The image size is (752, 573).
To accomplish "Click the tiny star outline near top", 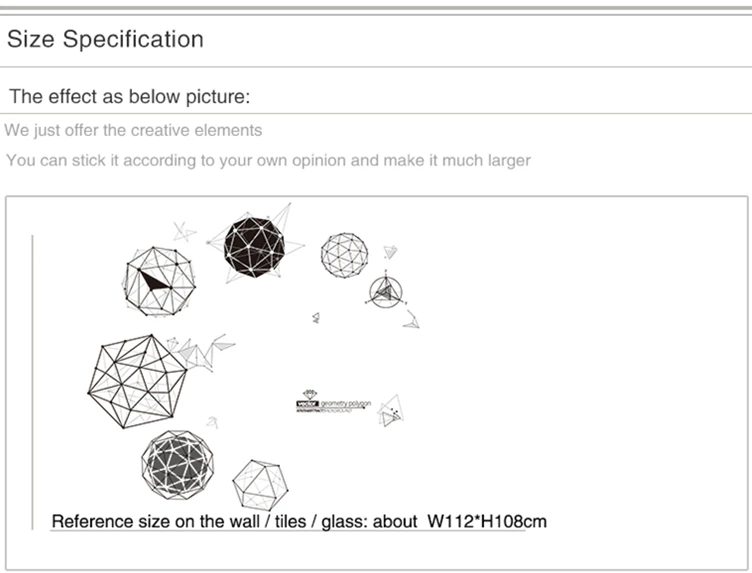I will (x=184, y=232).
